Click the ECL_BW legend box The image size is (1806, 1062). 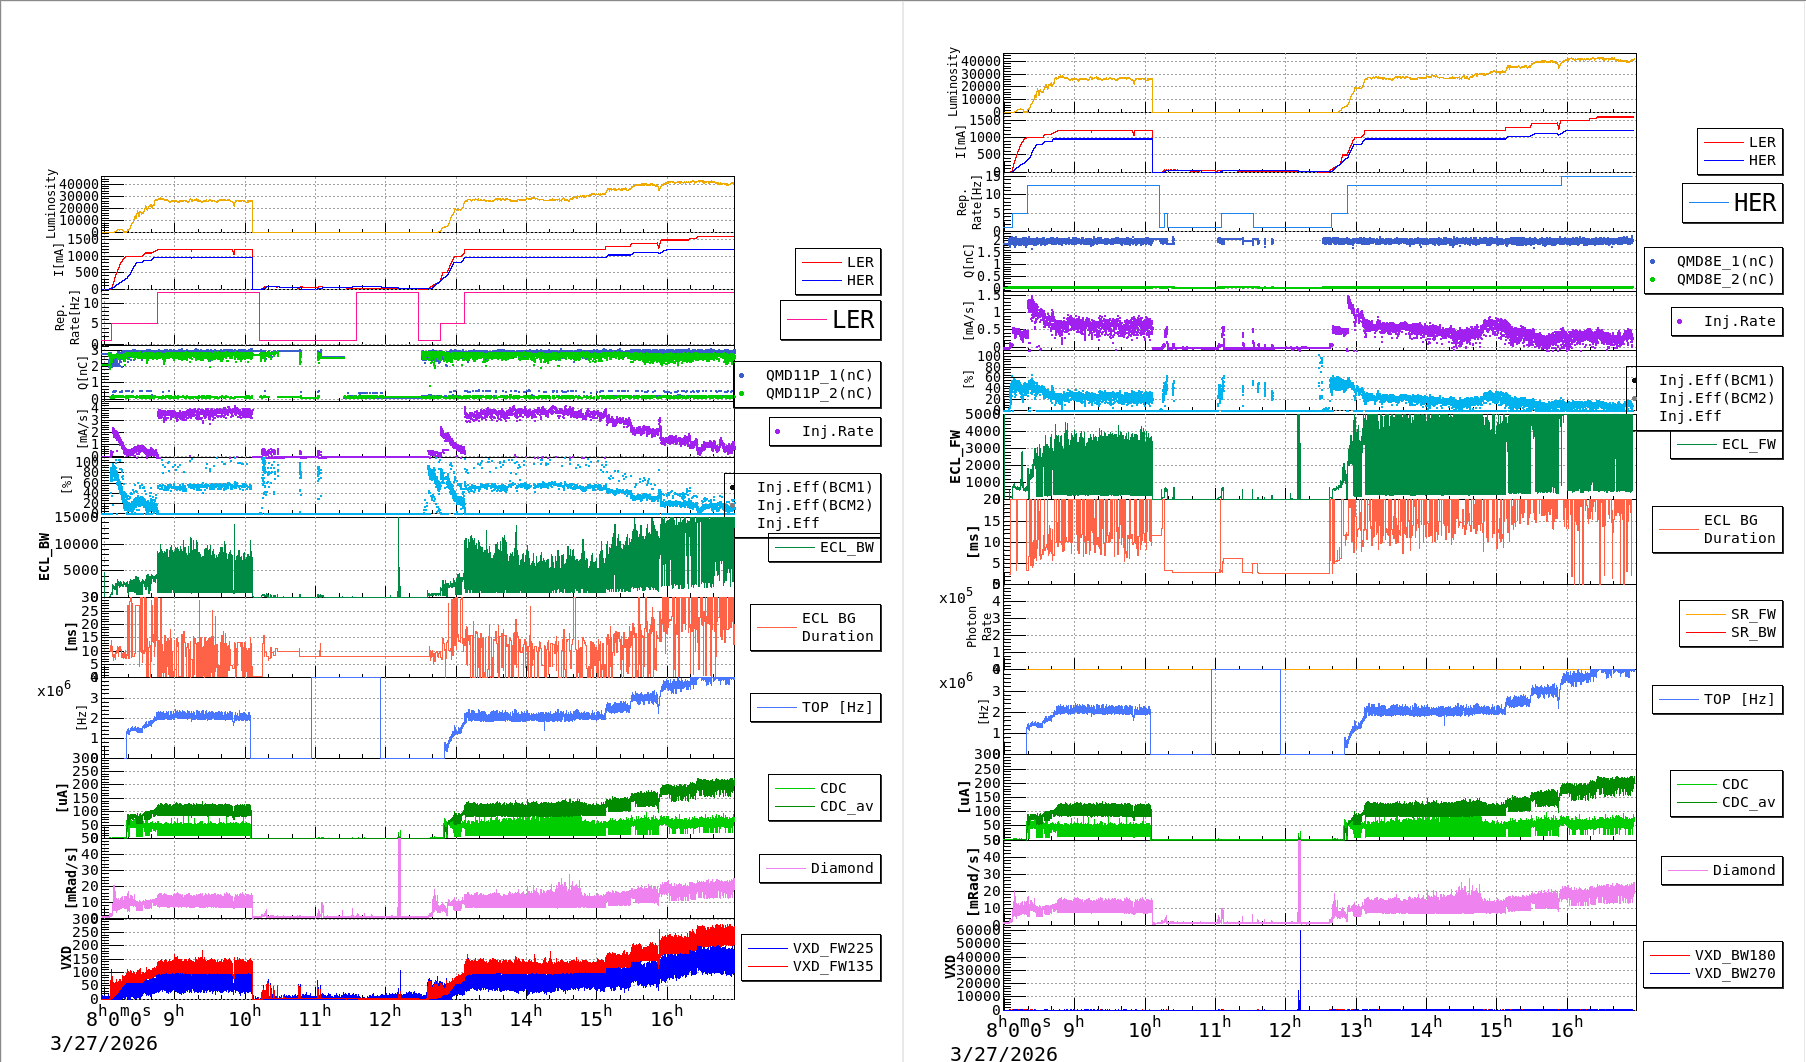click(x=825, y=548)
